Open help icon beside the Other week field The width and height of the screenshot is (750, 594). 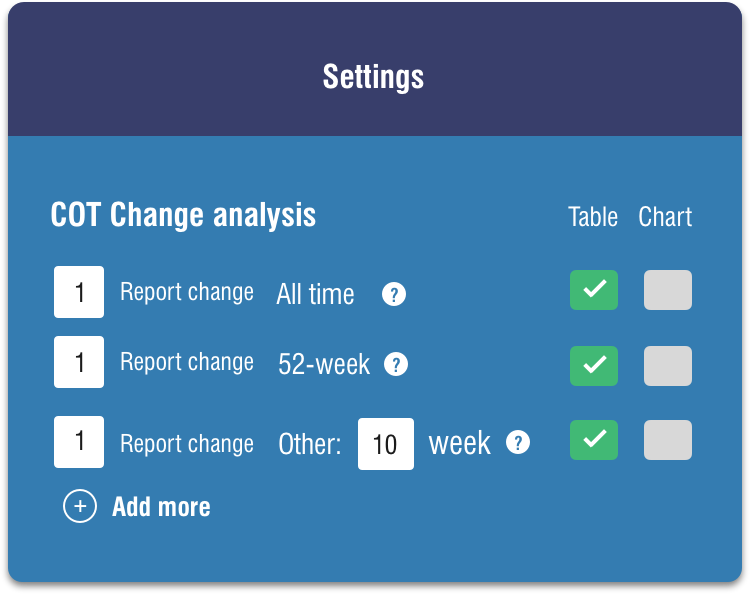pyautogui.click(x=518, y=442)
